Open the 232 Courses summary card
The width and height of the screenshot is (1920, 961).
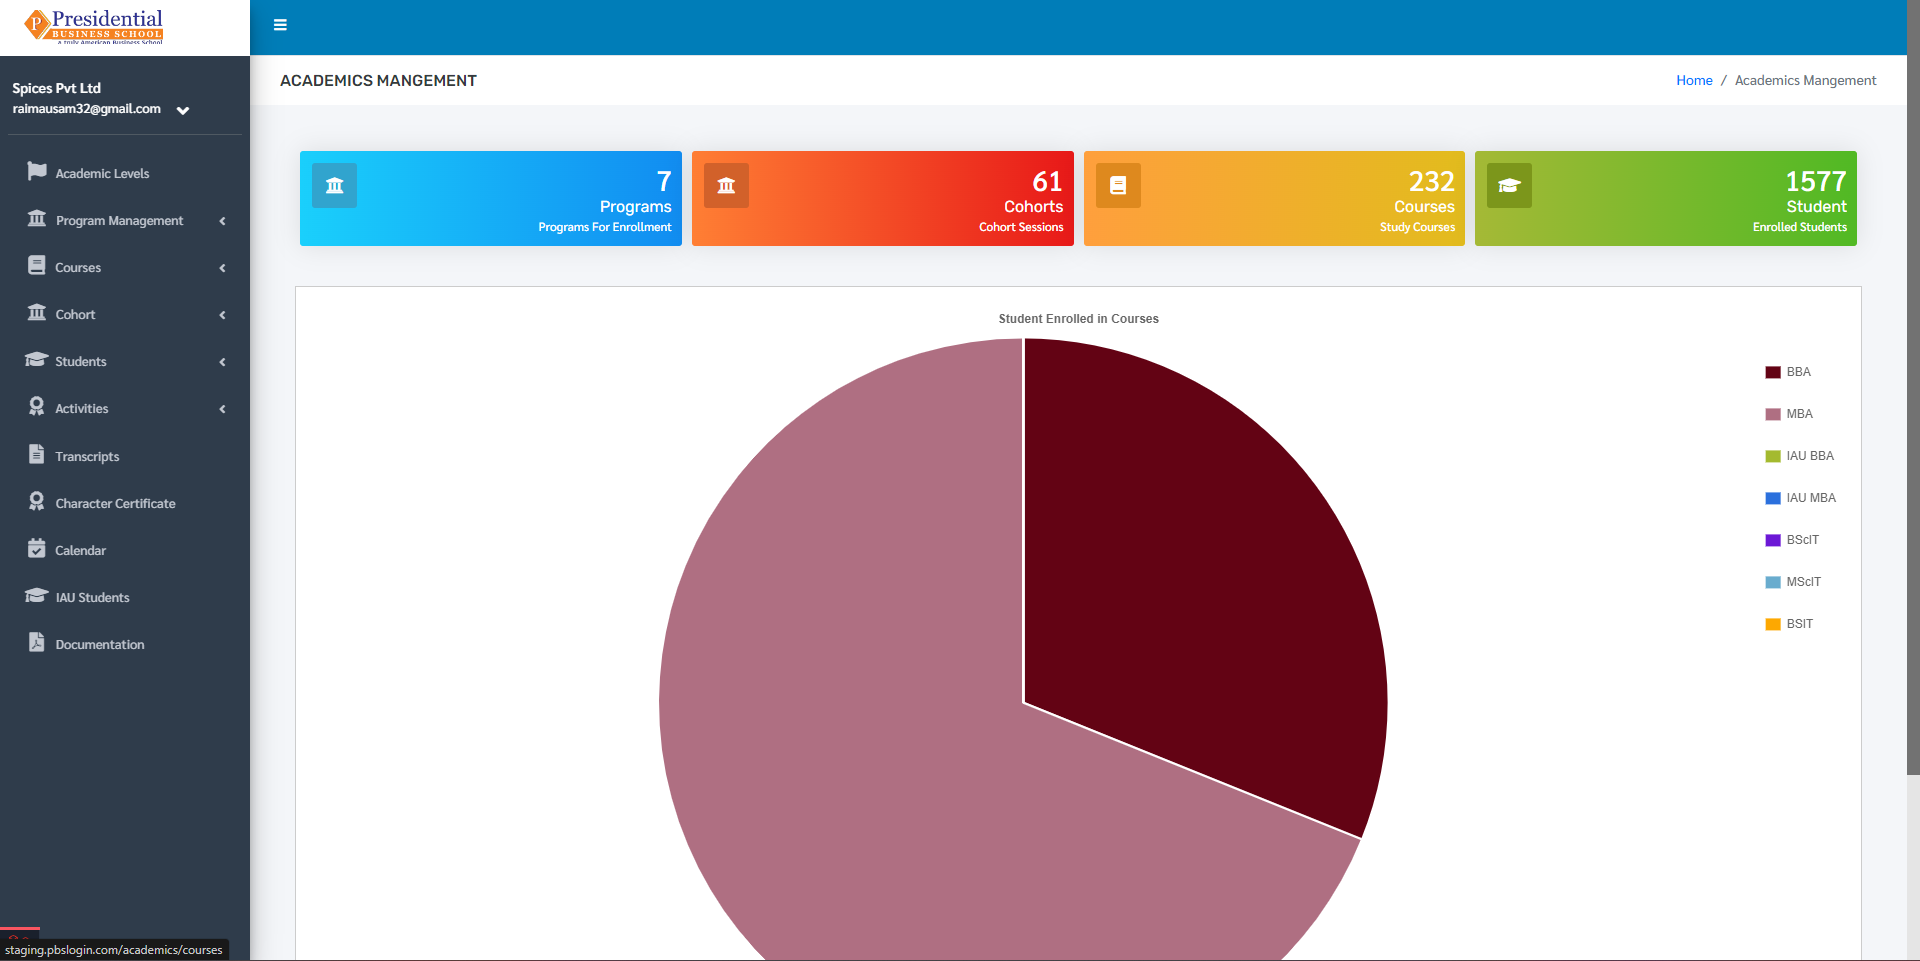(x=1274, y=198)
